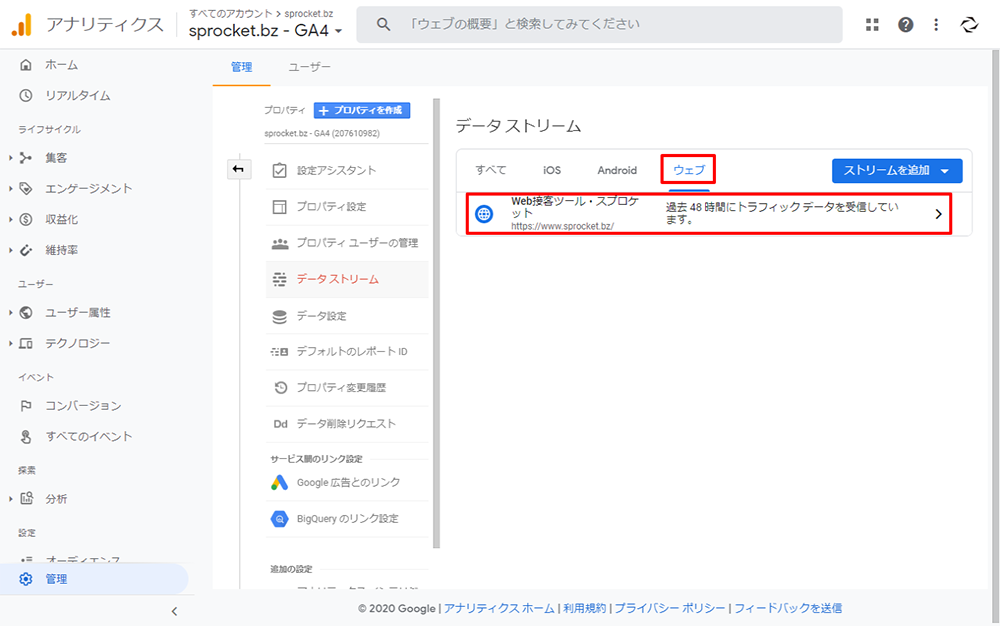The width and height of the screenshot is (1000, 626).
Task: Expand the テクノロジー section arrow
Action: click(10, 343)
